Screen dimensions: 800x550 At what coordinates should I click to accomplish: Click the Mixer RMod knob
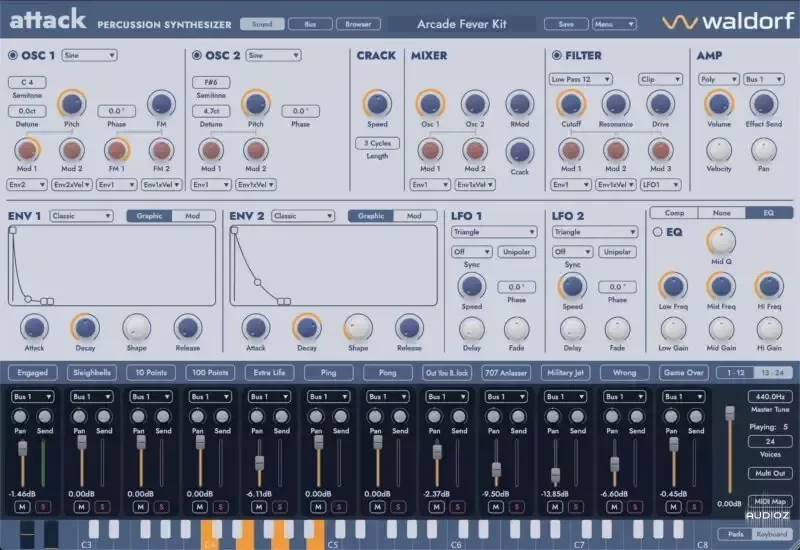tap(519, 104)
